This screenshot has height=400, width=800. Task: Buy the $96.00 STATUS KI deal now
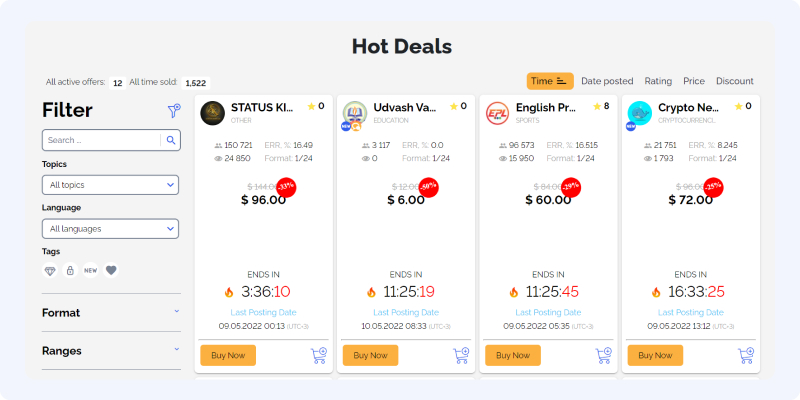click(228, 356)
